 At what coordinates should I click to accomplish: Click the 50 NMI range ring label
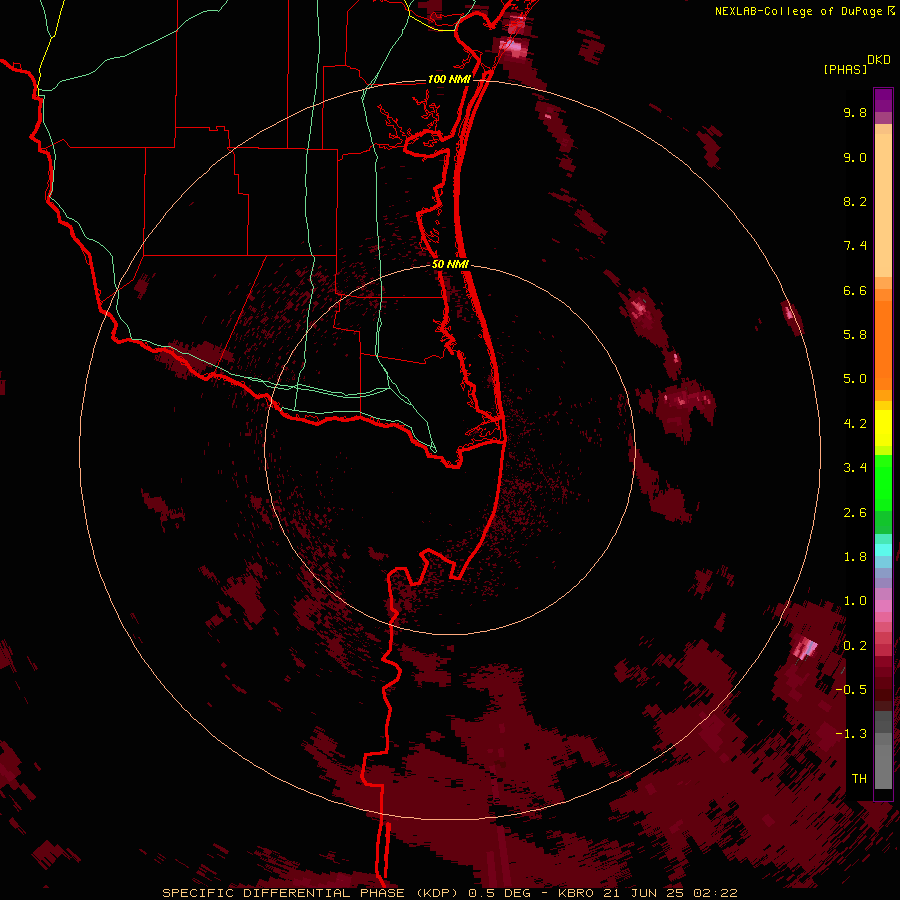pos(450,264)
